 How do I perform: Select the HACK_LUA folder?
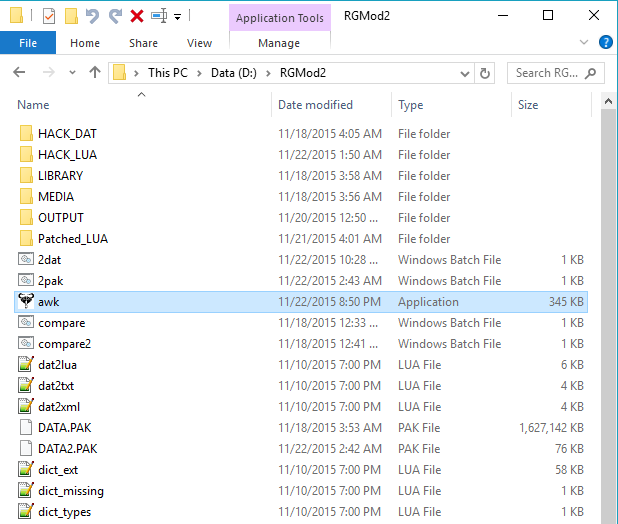[67, 155]
